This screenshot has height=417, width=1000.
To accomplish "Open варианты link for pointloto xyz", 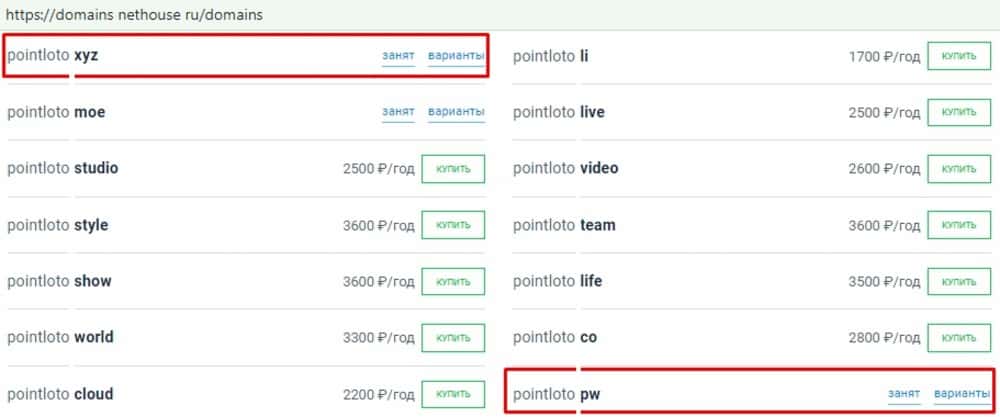I will [456, 56].
